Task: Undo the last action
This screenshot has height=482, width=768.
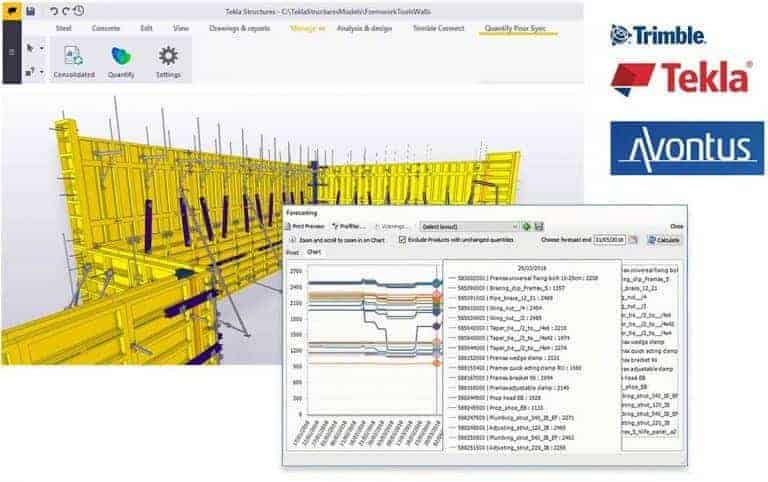Action: pyautogui.click(x=53, y=11)
